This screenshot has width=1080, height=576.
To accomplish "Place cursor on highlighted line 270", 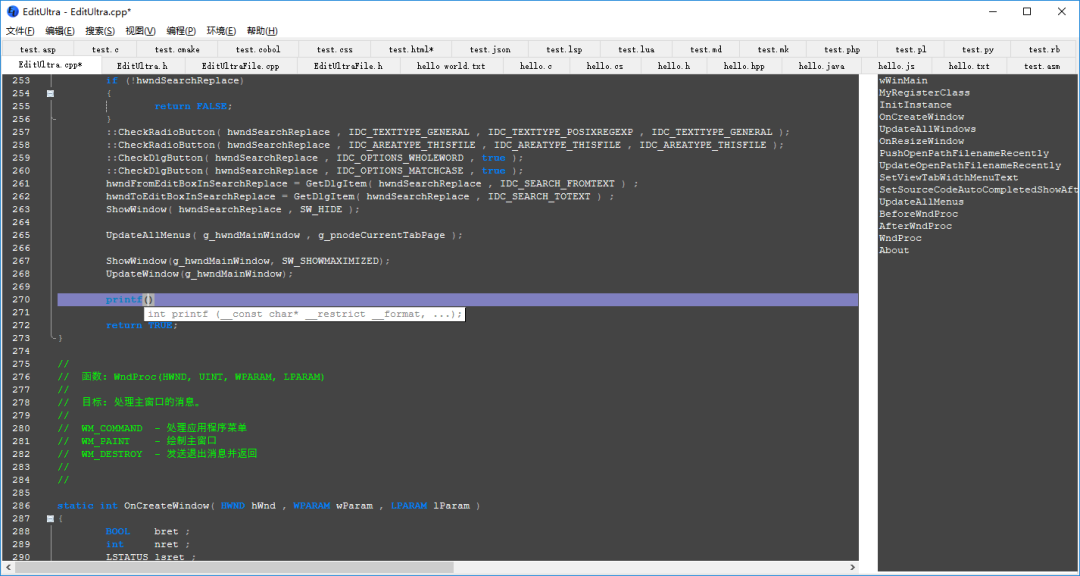I will [457, 300].
